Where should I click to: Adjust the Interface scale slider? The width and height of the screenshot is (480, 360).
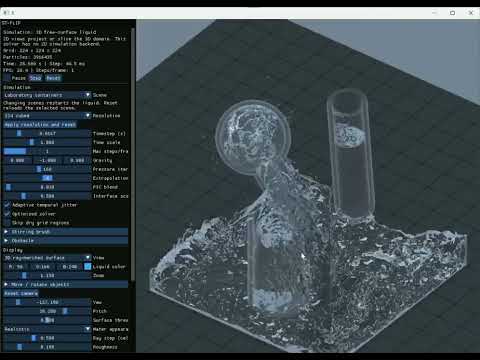point(47,196)
